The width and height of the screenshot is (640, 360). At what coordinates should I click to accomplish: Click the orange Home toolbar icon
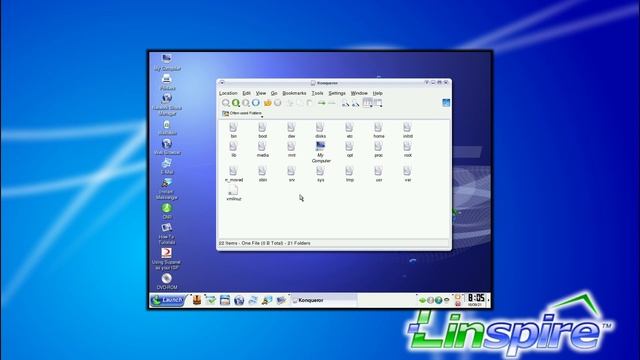click(x=267, y=103)
